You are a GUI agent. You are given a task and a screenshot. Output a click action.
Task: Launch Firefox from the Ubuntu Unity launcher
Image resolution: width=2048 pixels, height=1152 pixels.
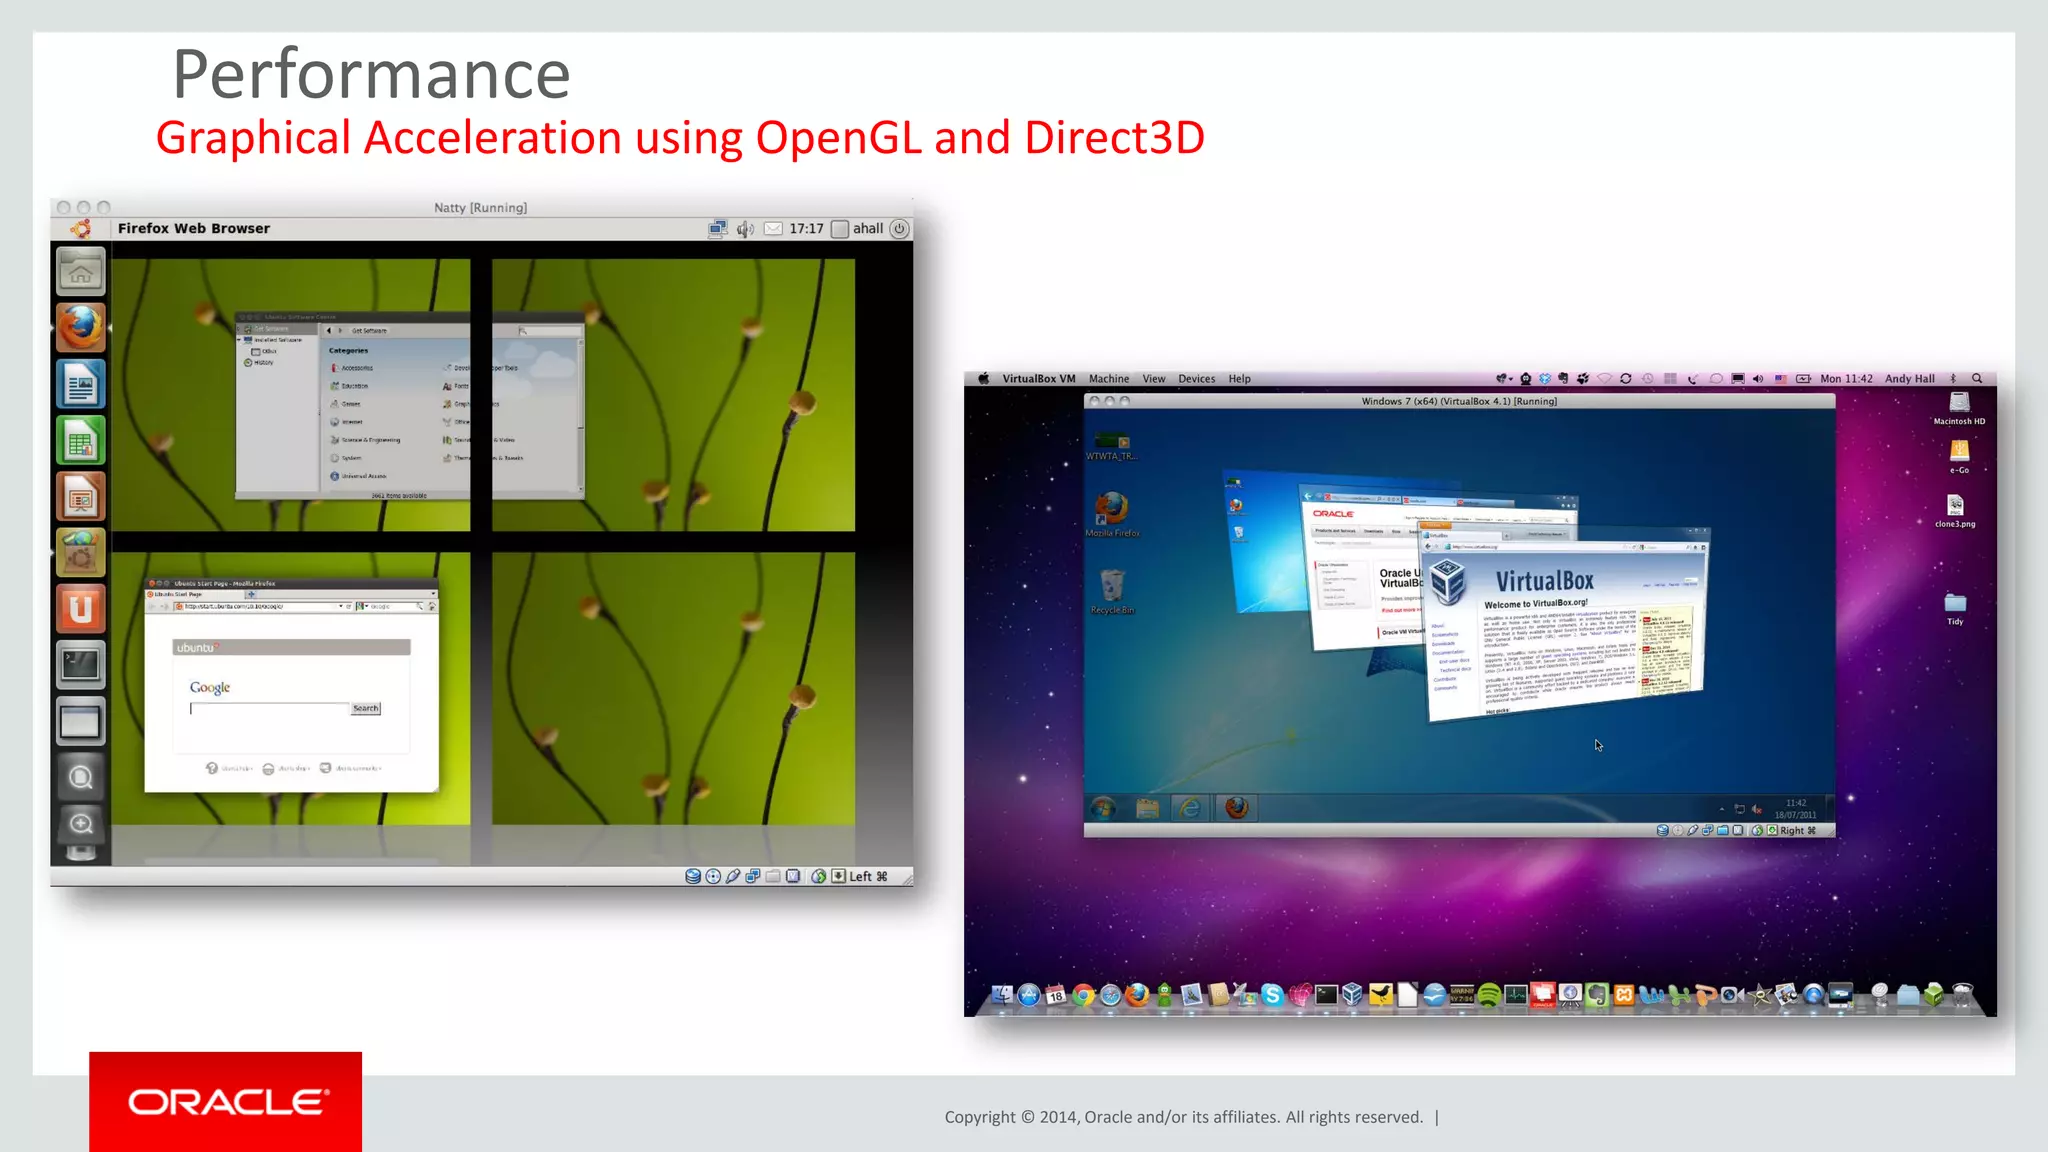click(x=80, y=328)
